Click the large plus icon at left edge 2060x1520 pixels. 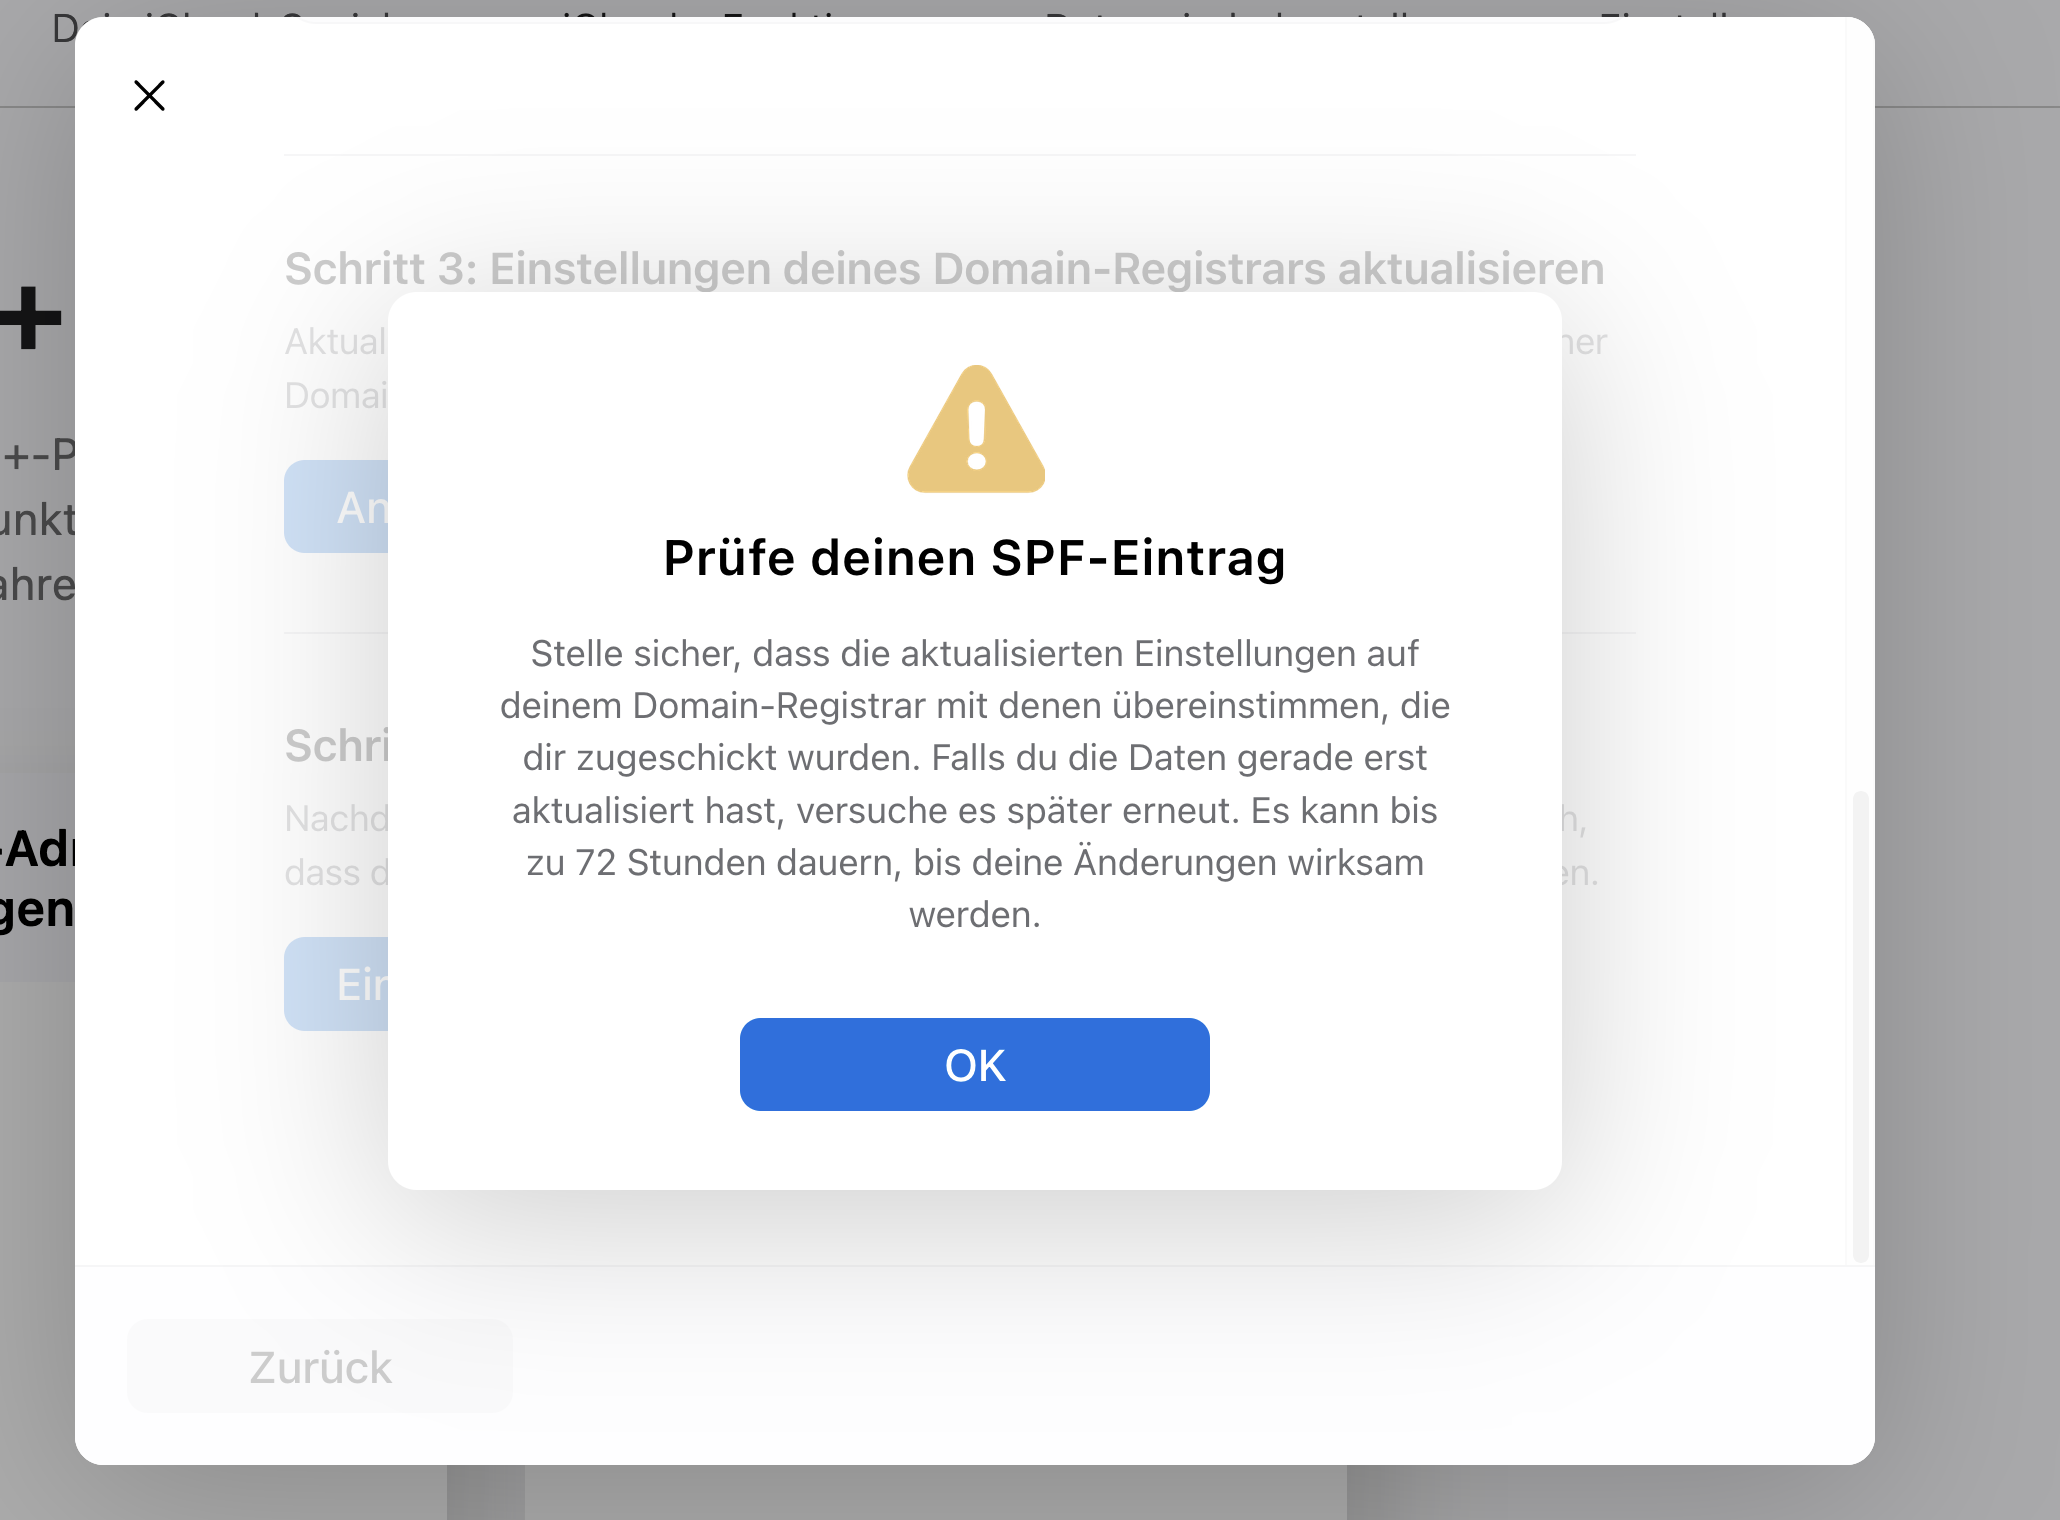pos(32,319)
